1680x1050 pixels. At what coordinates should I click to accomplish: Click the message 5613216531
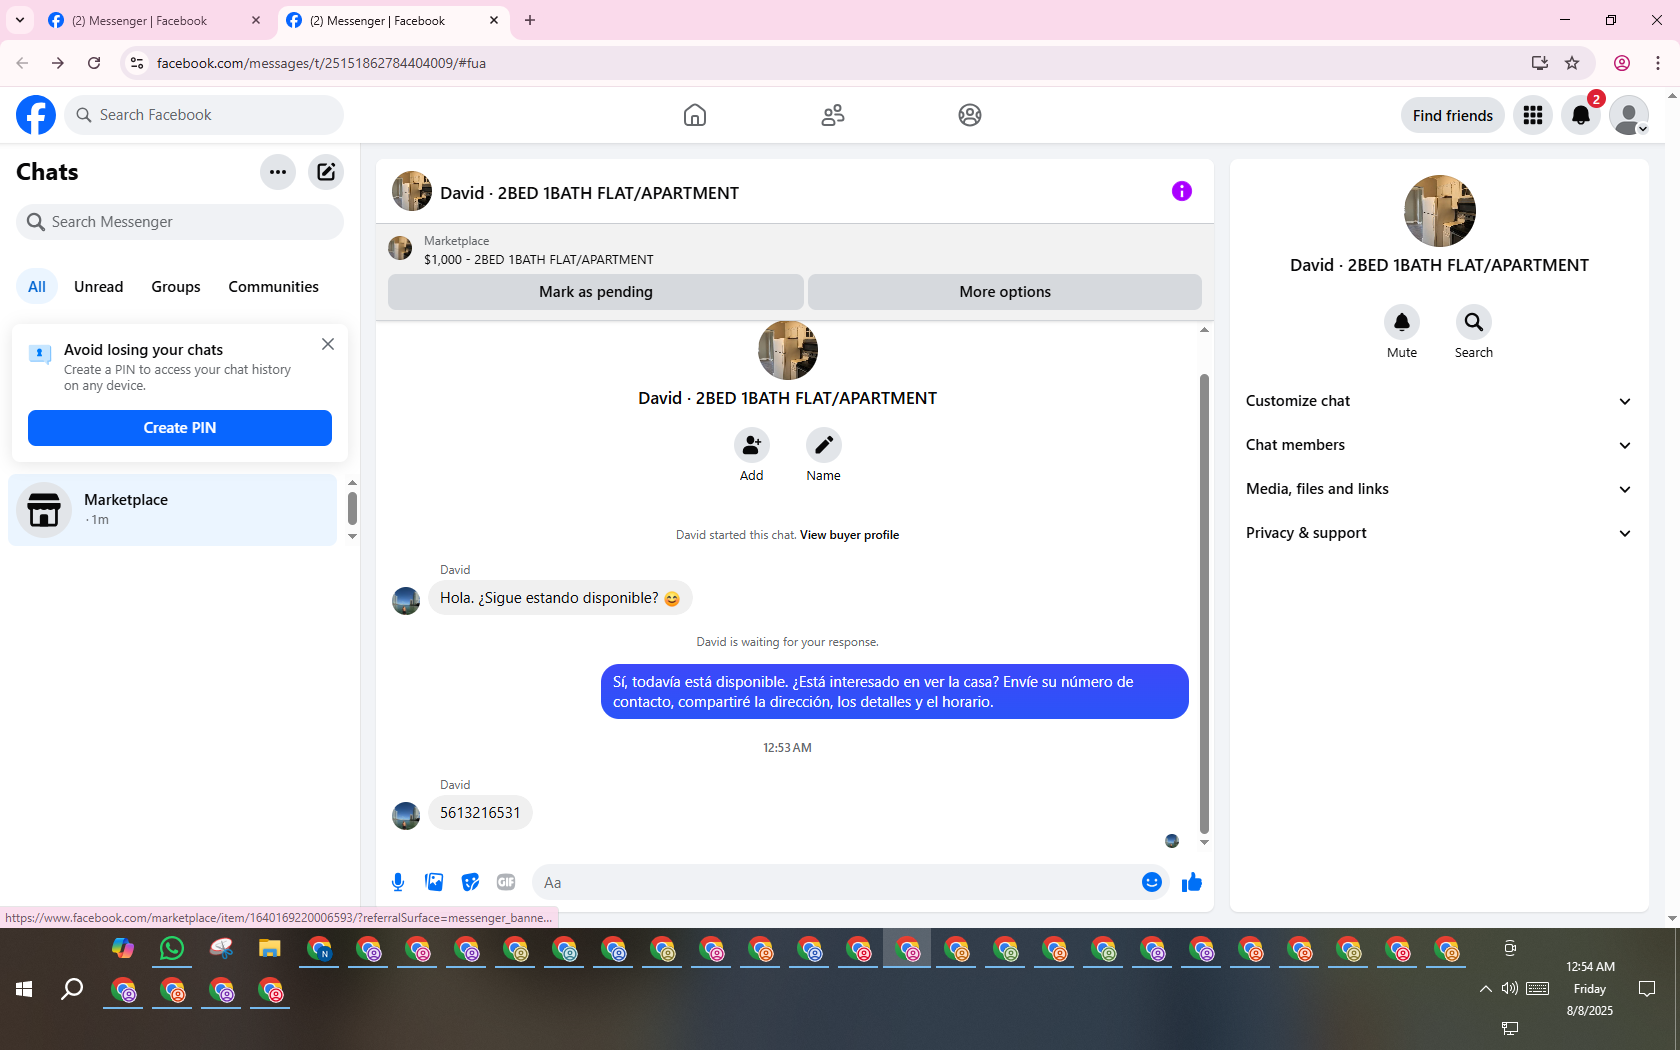tap(480, 813)
